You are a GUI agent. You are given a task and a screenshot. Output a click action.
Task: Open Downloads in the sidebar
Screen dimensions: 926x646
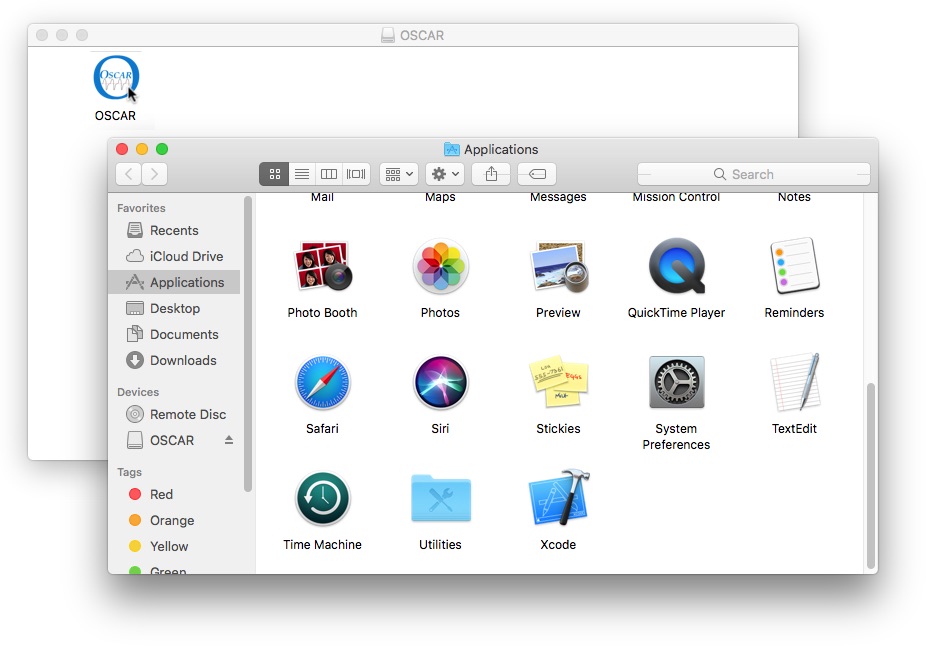[x=174, y=360]
